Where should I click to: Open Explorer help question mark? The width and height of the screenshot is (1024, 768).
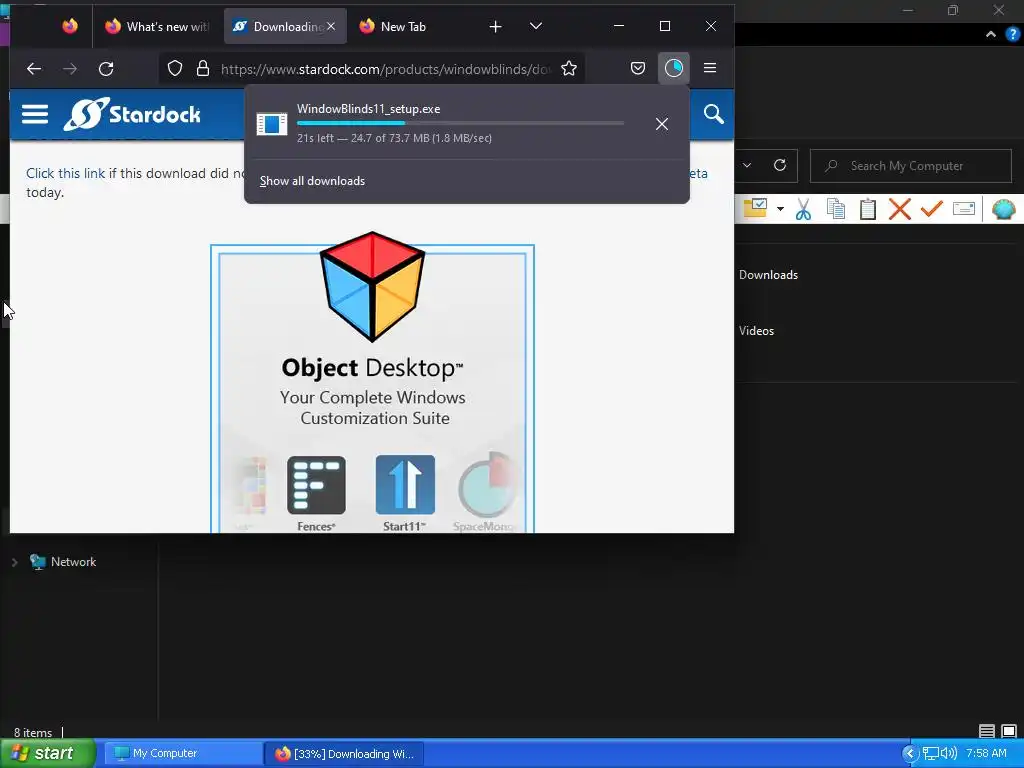(1012, 34)
